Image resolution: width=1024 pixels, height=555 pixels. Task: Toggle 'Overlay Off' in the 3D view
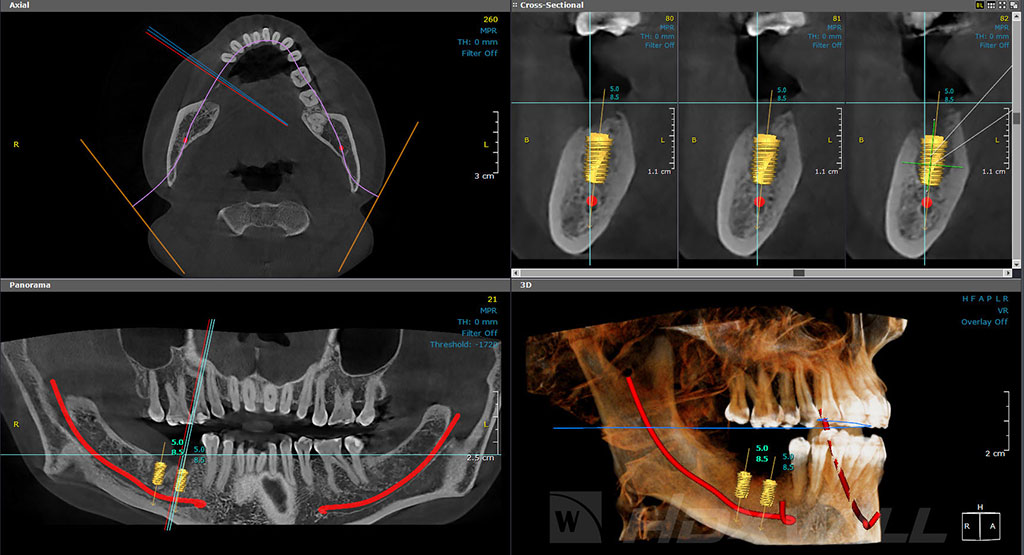[x=983, y=323]
